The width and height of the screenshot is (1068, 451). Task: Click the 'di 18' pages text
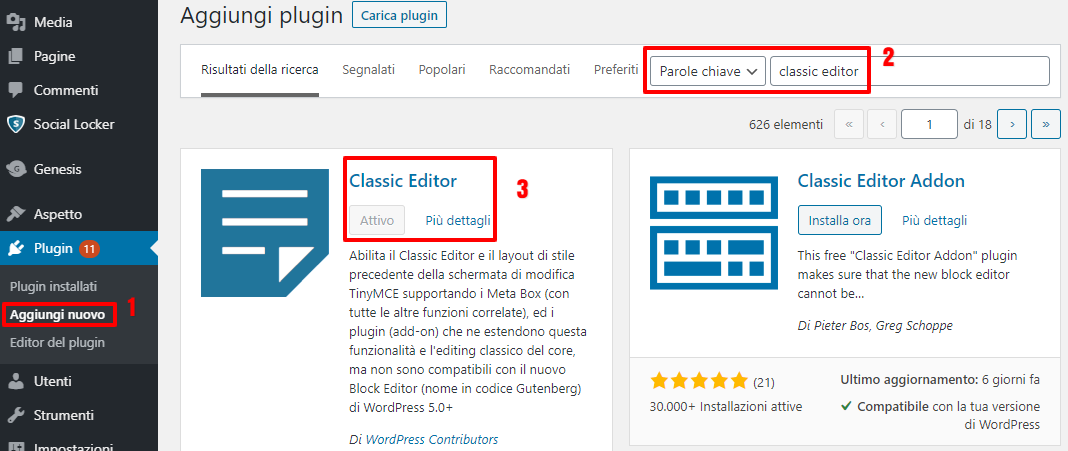point(977,125)
